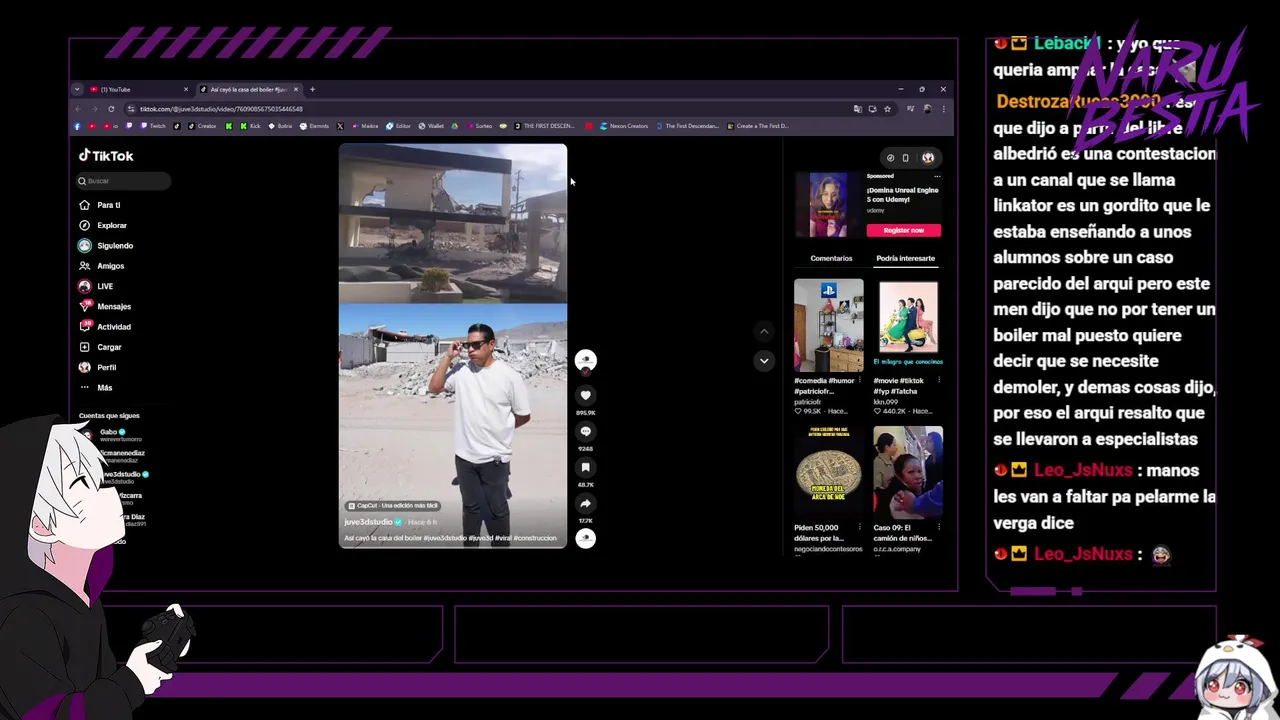Go to previous video with up chevron

764,331
